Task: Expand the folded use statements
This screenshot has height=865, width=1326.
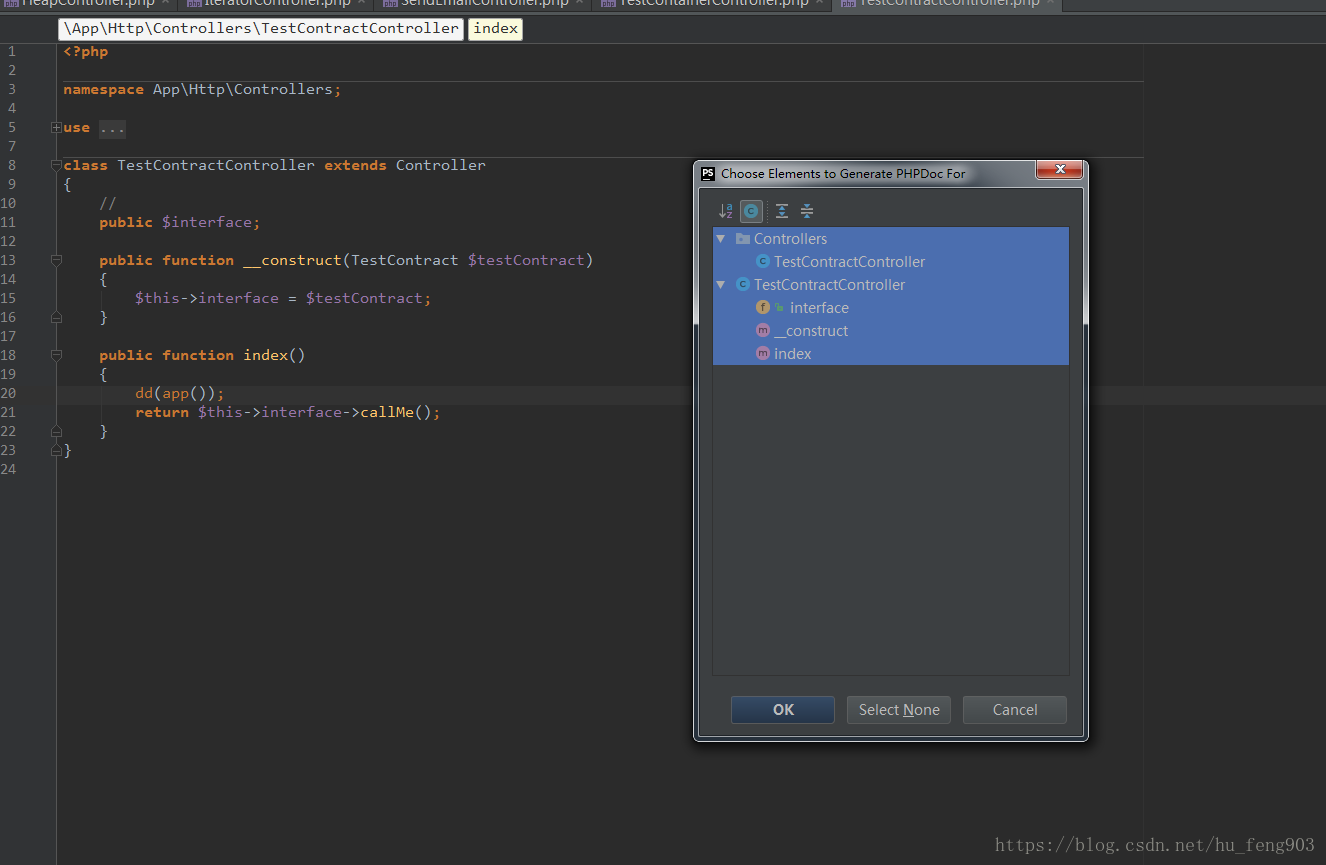Action: point(57,128)
